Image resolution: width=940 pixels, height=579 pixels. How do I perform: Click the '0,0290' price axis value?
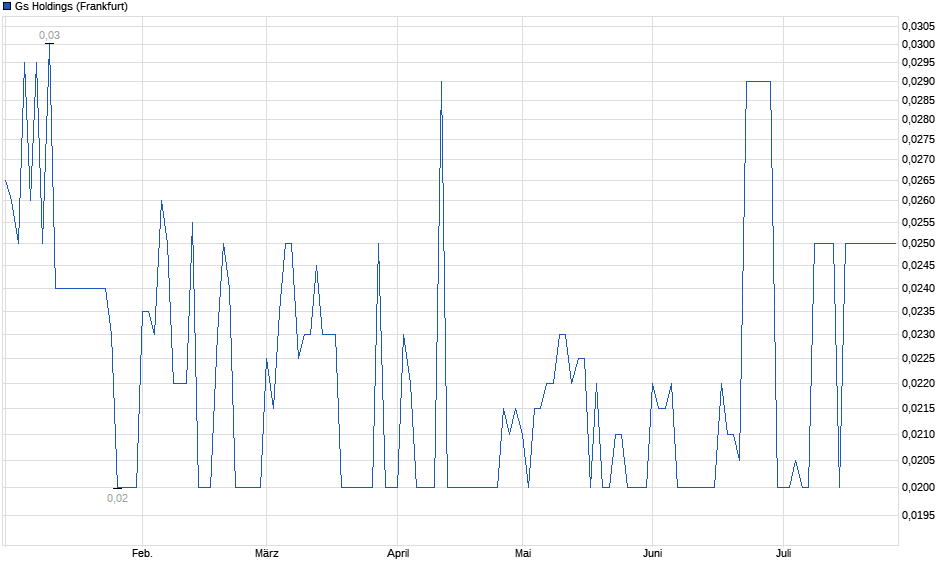tap(918, 82)
